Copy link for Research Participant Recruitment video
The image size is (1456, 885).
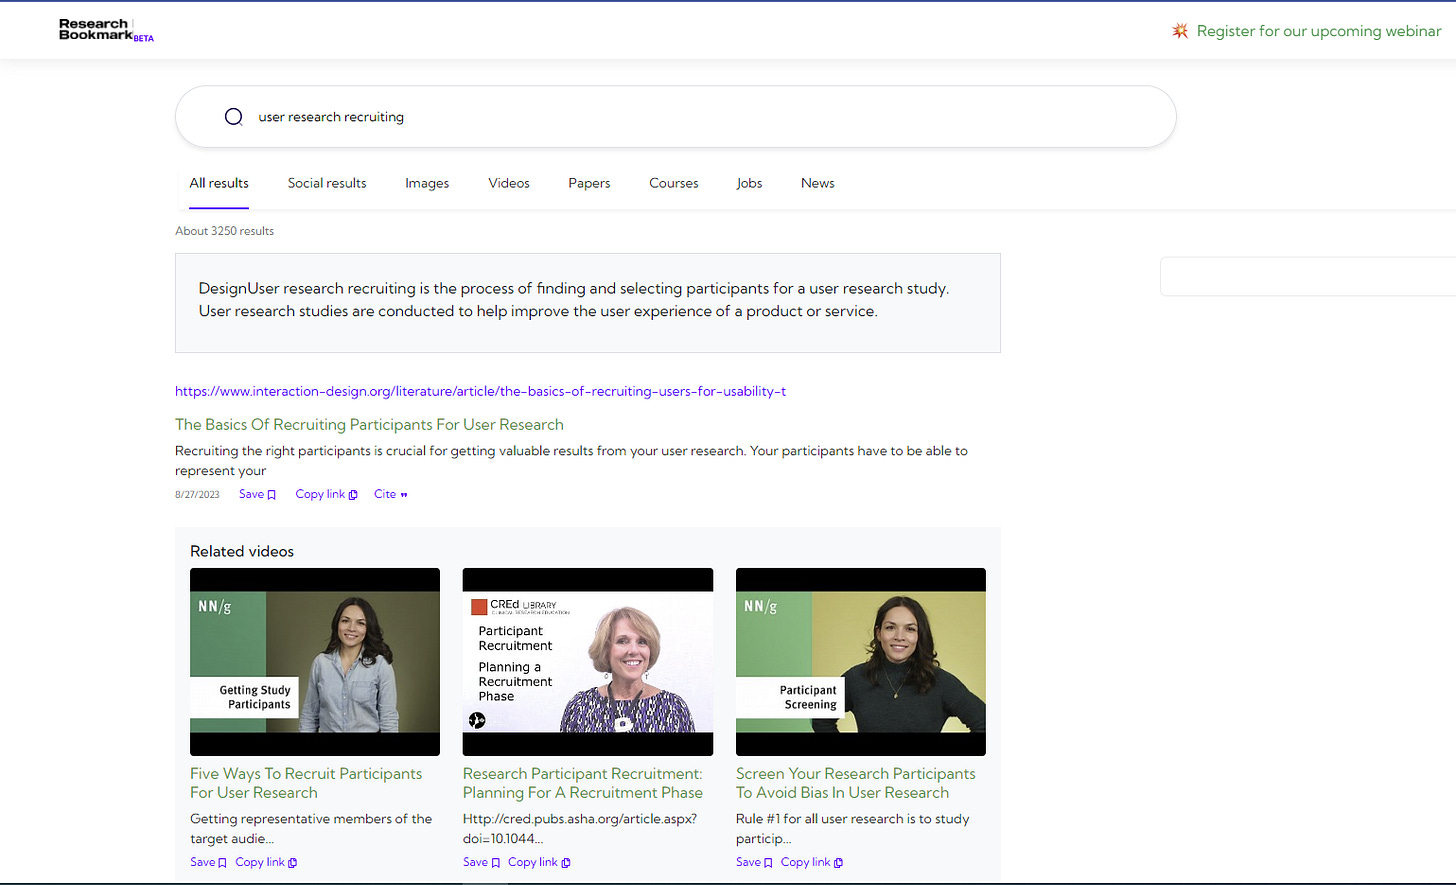(x=539, y=862)
